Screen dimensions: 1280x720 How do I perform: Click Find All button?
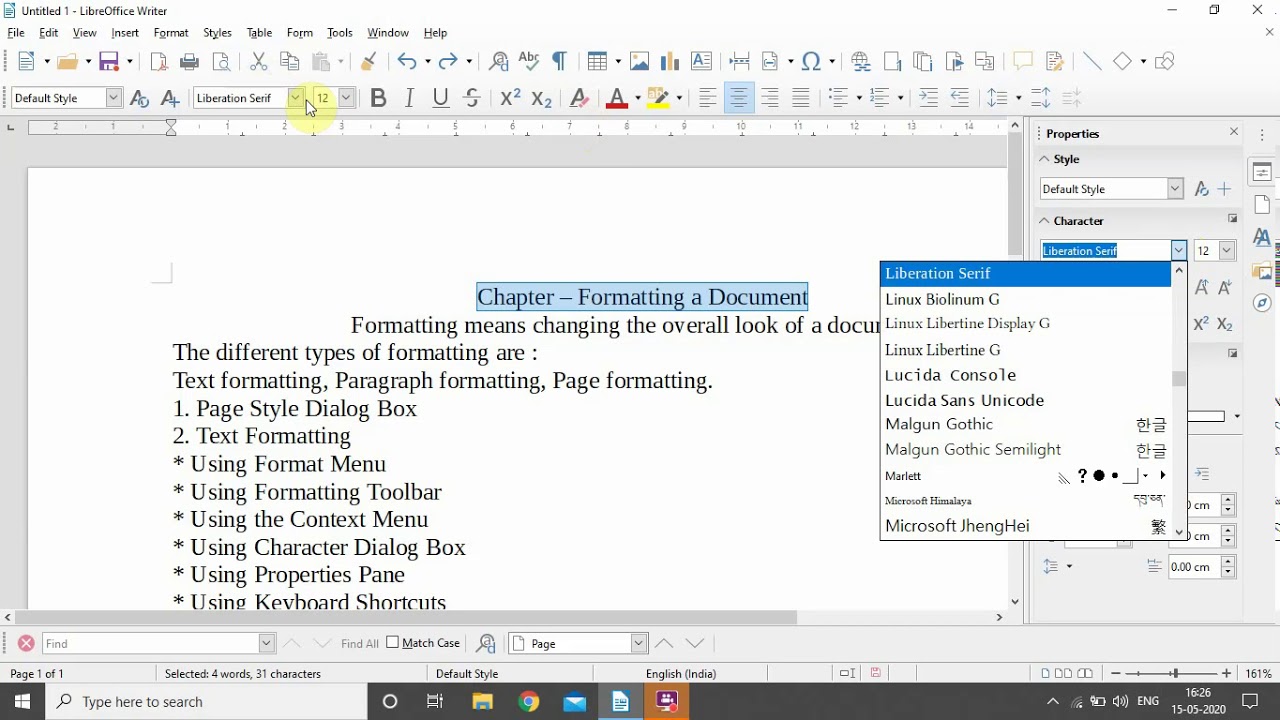(x=359, y=644)
